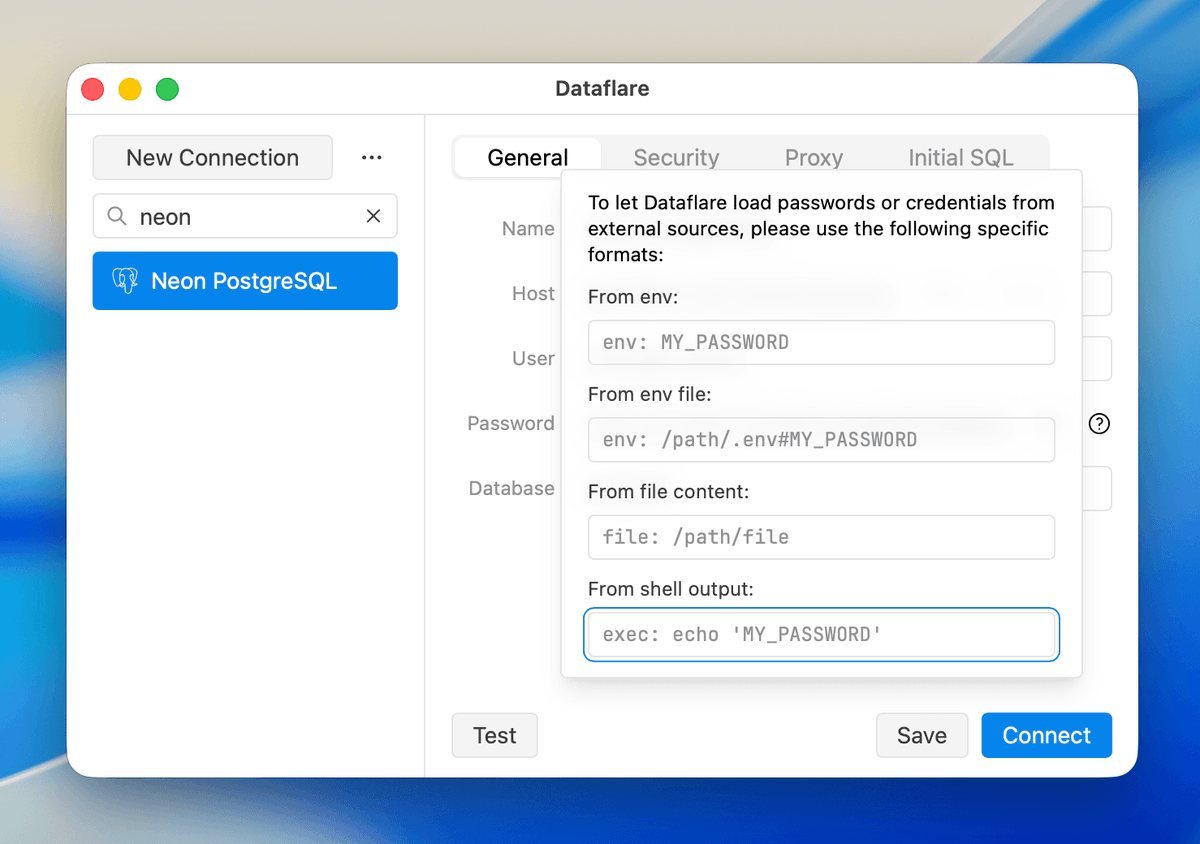Click the green full-screen window button
Image resolution: width=1200 pixels, height=844 pixels.
(167, 89)
